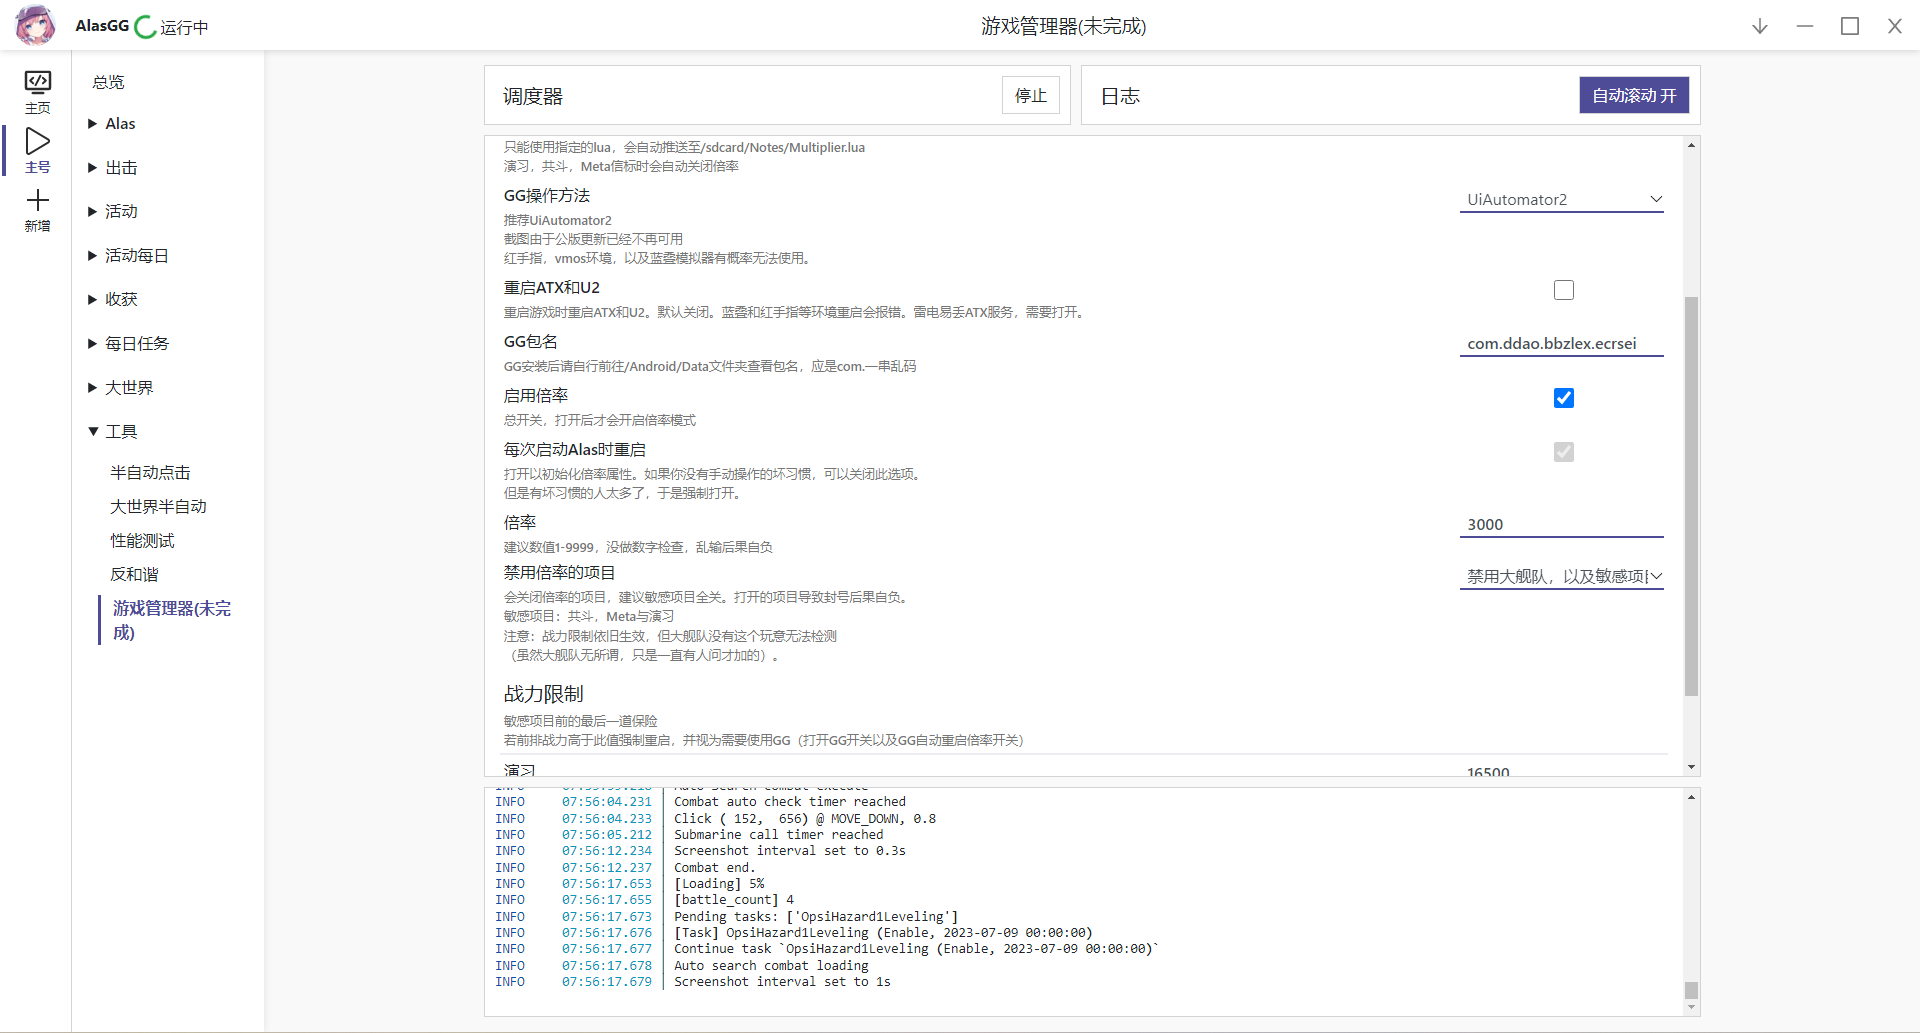Click the 停止 button in the scheduler panel
Image resolution: width=1920 pixels, height=1033 pixels.
click(1030, 95)
